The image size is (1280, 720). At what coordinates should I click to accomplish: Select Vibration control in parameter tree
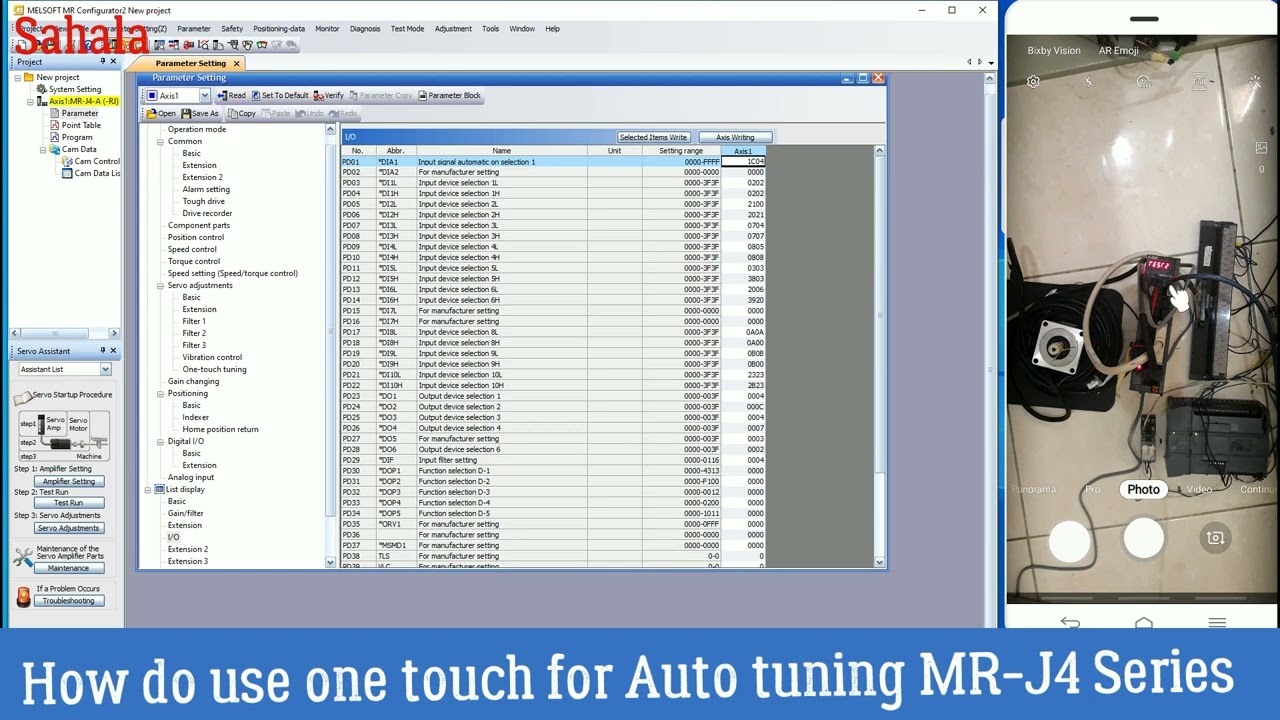pos(212,357)
